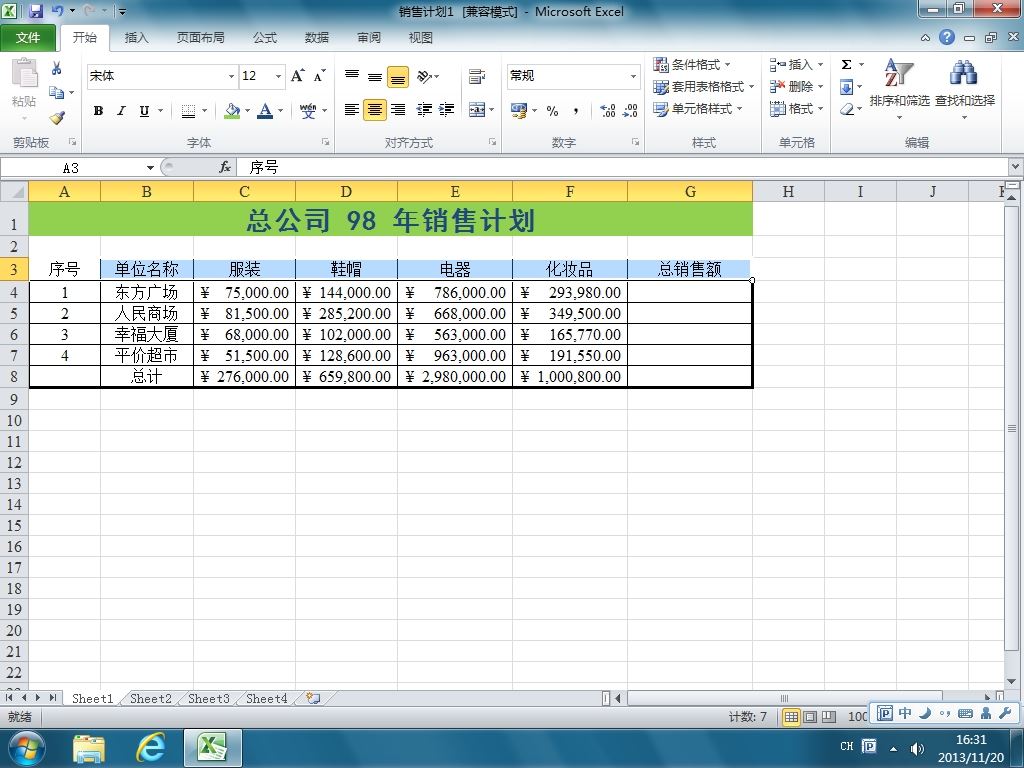Expand the Name Box dropdown arrow

(x=150, y=168)
